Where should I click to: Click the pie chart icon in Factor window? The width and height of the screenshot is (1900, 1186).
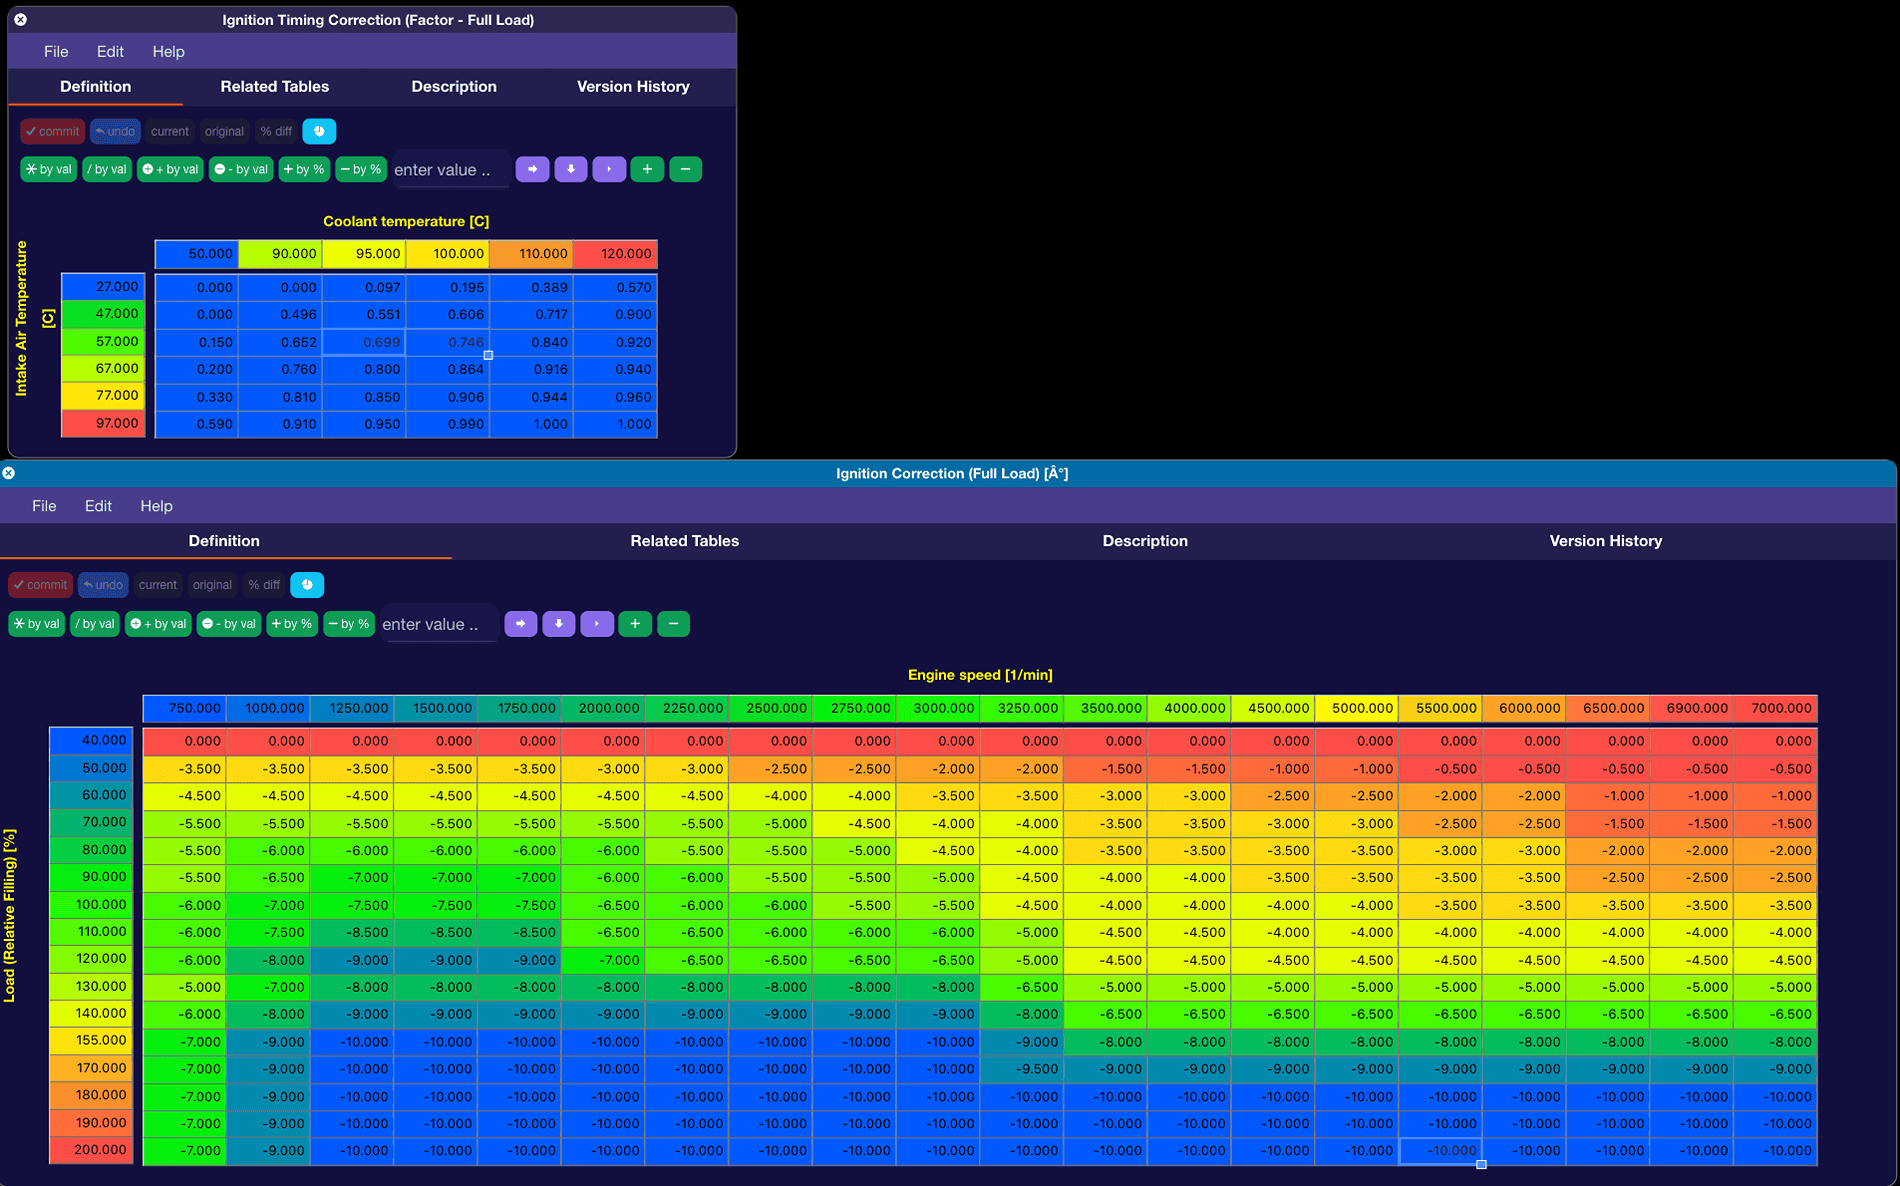[319, 131]
